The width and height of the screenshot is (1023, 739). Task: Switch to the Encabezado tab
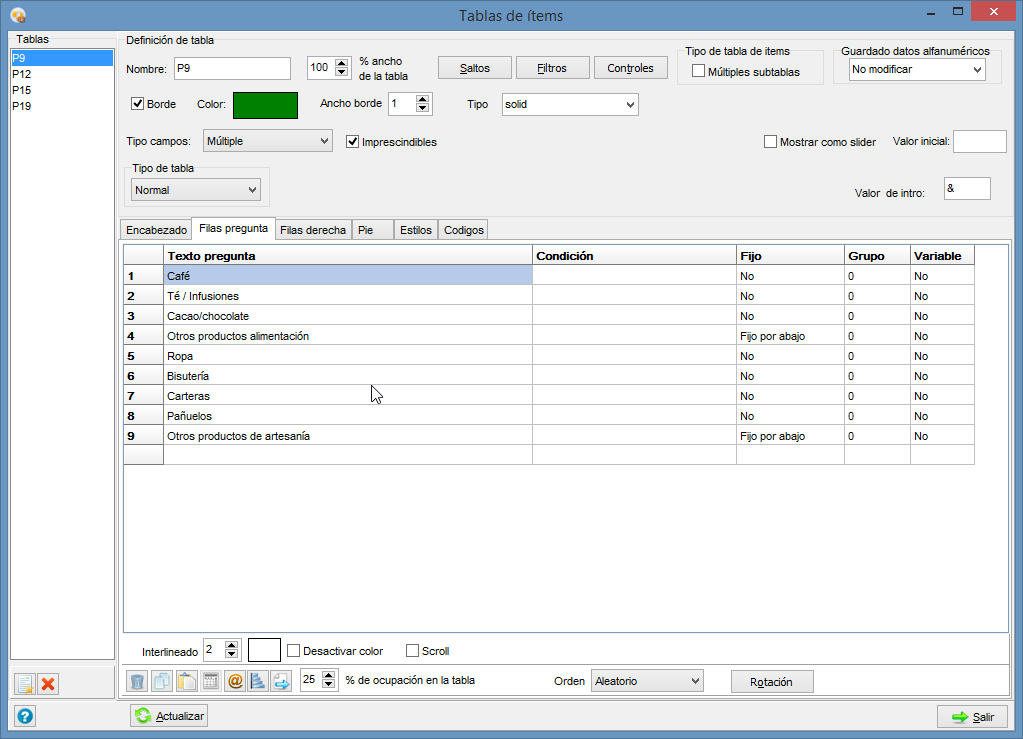pos(157,230)
